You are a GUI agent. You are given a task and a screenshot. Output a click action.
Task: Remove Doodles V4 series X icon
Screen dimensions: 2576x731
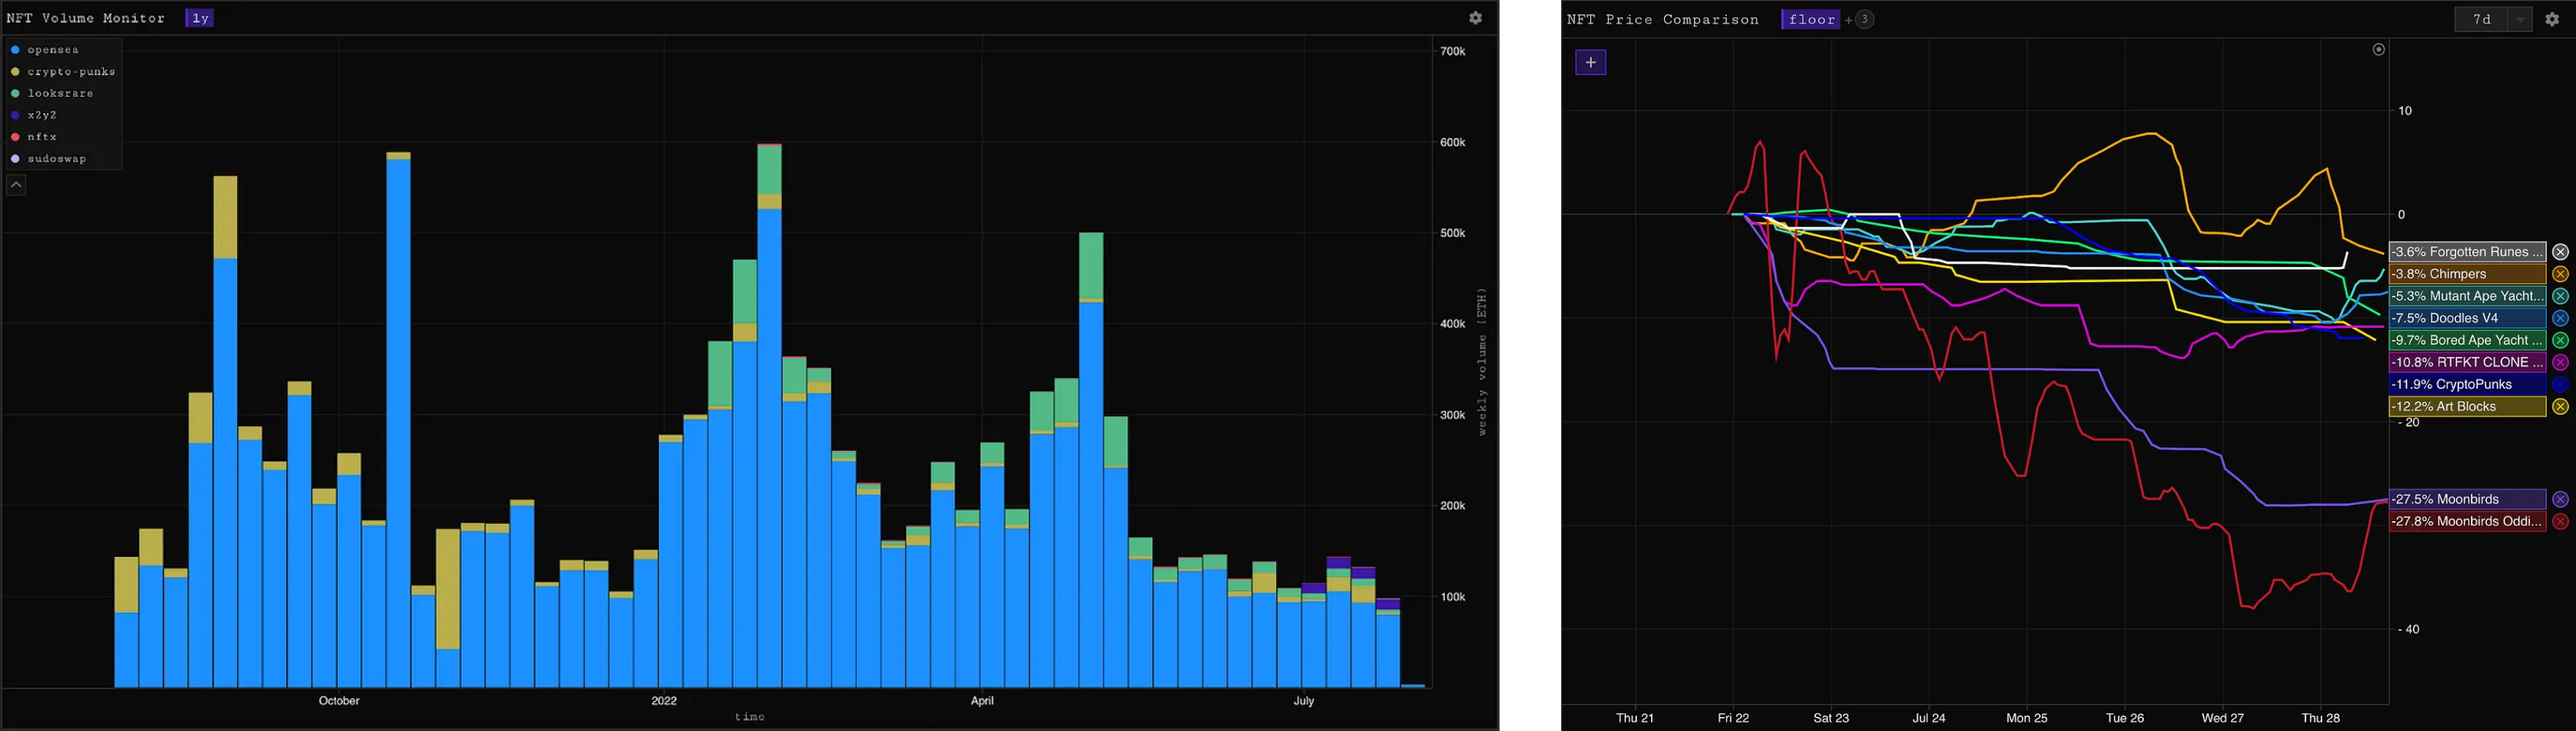pos(2560,318)
